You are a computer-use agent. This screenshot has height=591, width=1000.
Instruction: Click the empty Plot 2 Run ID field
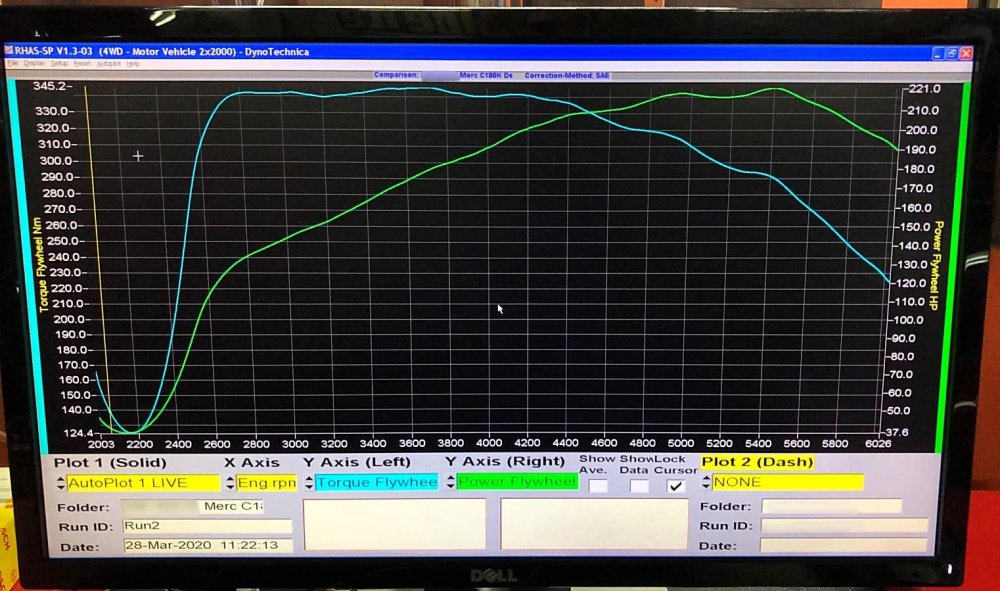point(844,526)
